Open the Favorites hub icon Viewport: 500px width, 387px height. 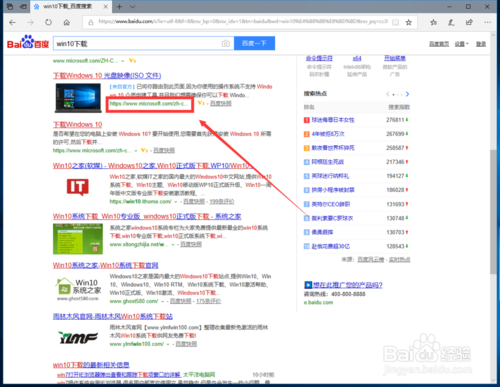click(x=433, y=22)
